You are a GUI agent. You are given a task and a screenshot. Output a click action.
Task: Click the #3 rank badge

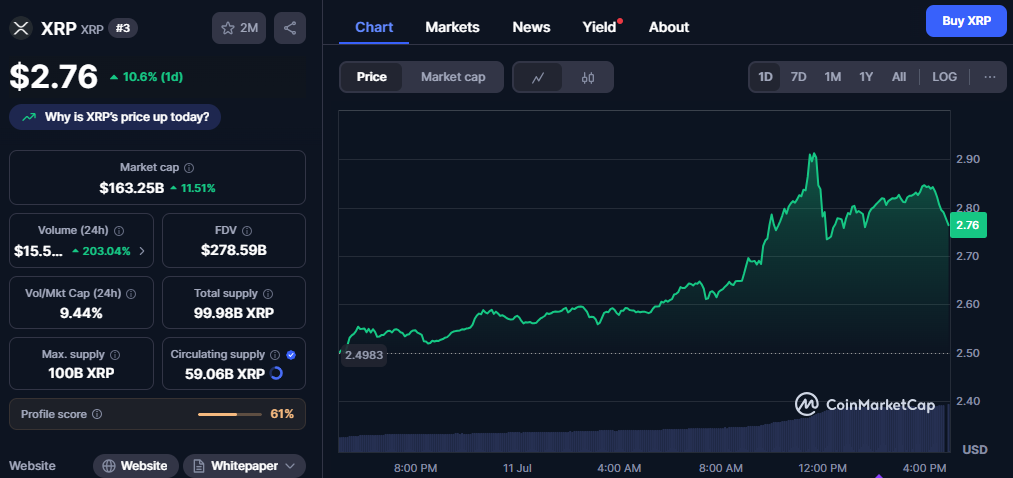pyautogui.click(x=123, y=28)
